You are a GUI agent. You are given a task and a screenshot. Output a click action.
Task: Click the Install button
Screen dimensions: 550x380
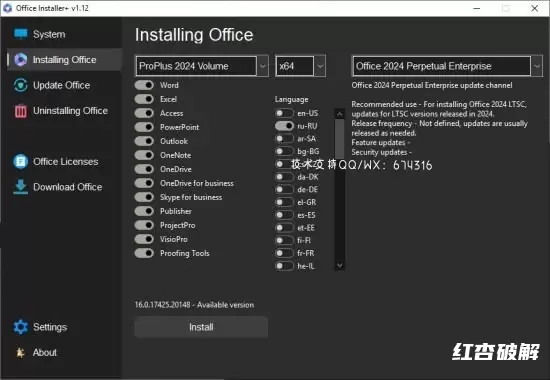(201, 327)
